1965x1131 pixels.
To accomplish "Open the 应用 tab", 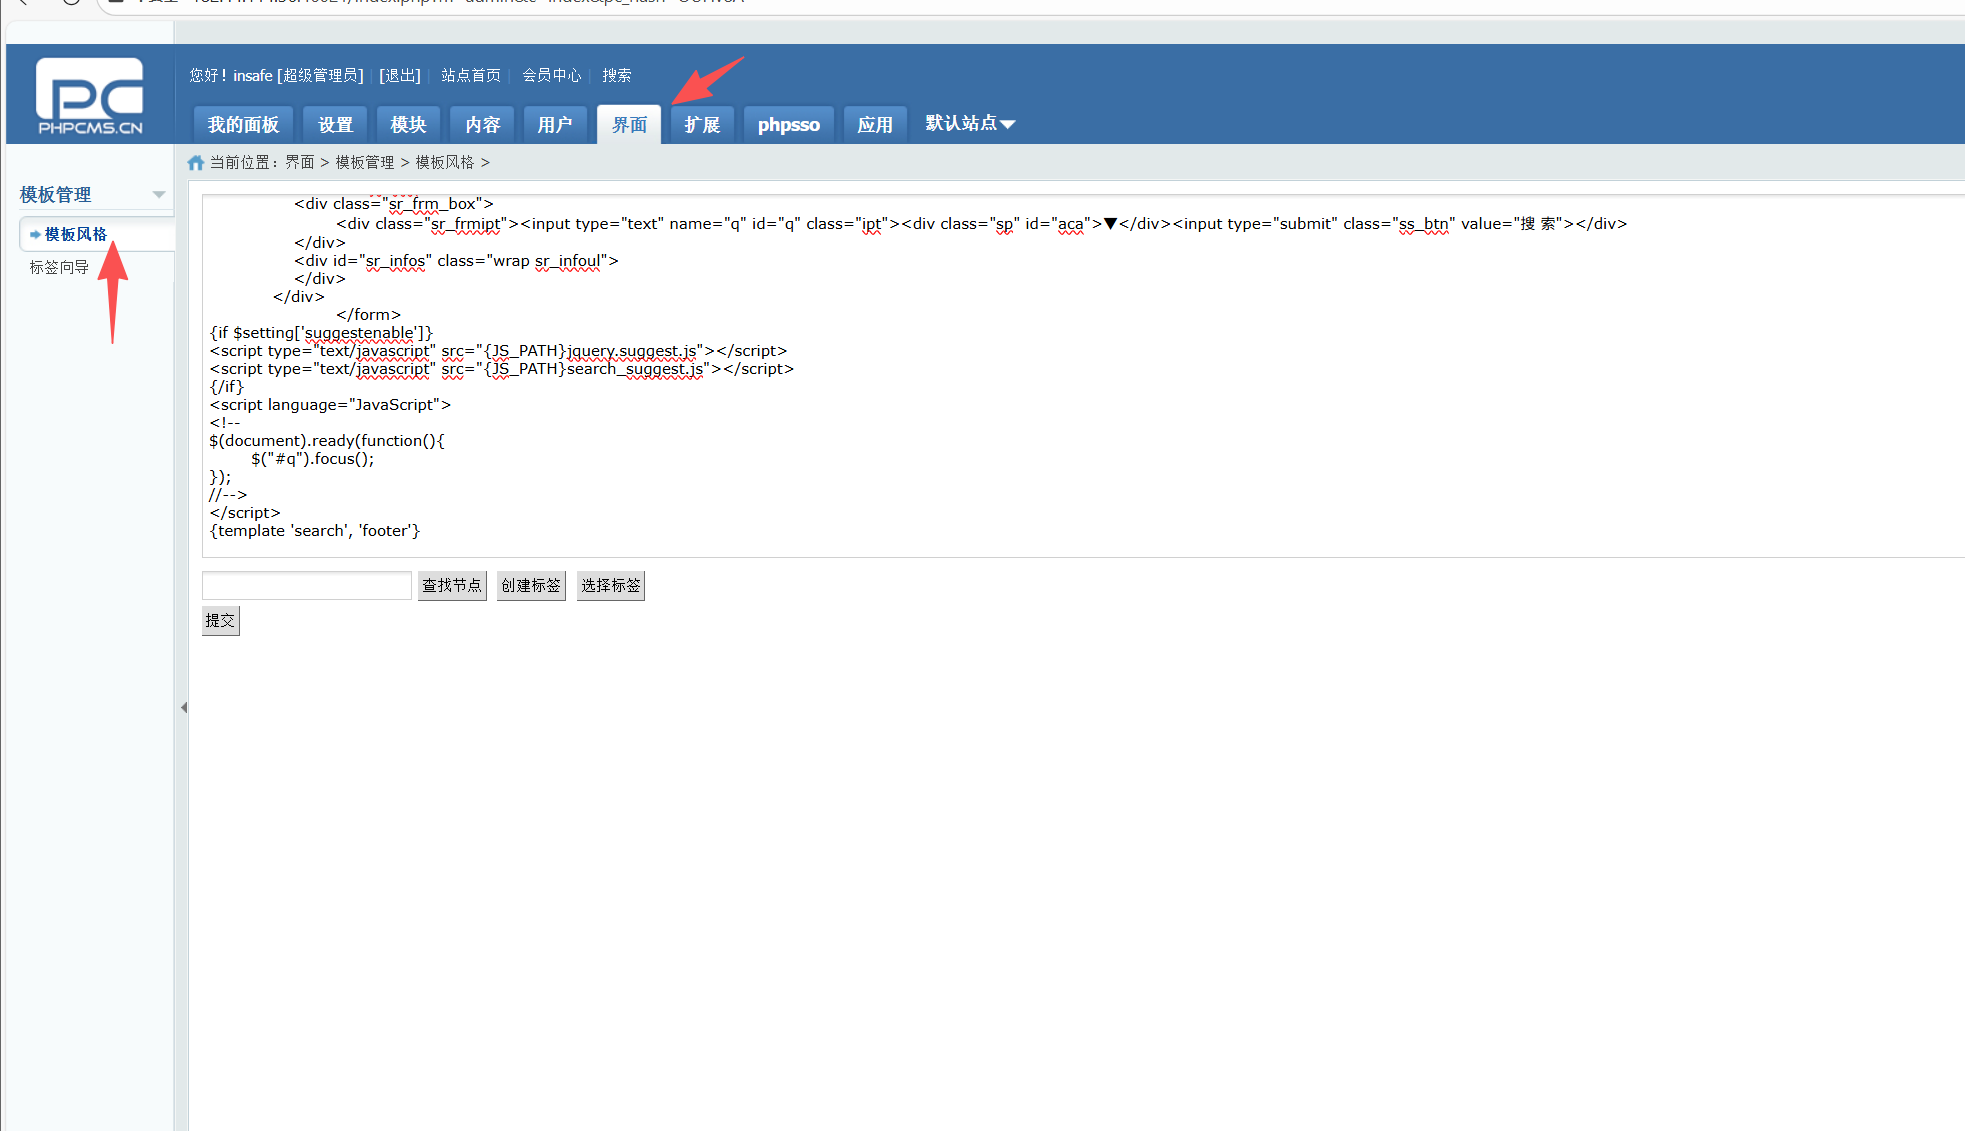I will (x=874, y=125).
